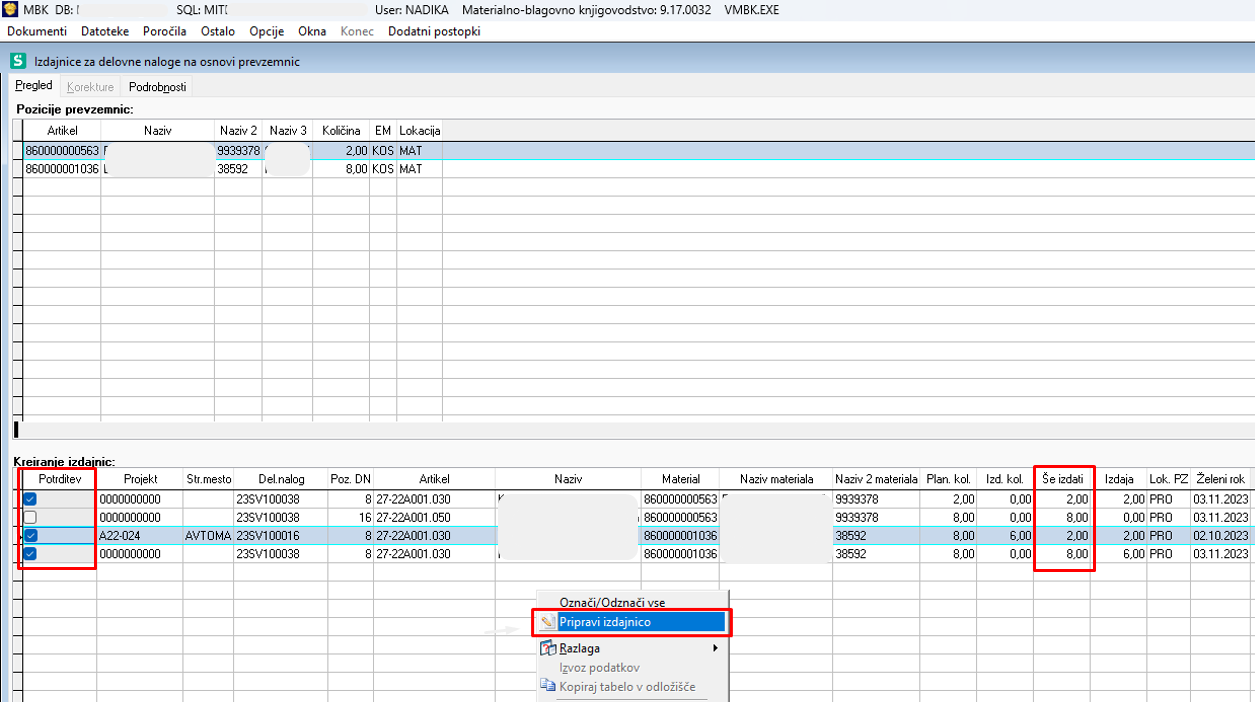The image size is (1255, 702).
Task: Click the Material column header
Action: click(x=680, y=479)
